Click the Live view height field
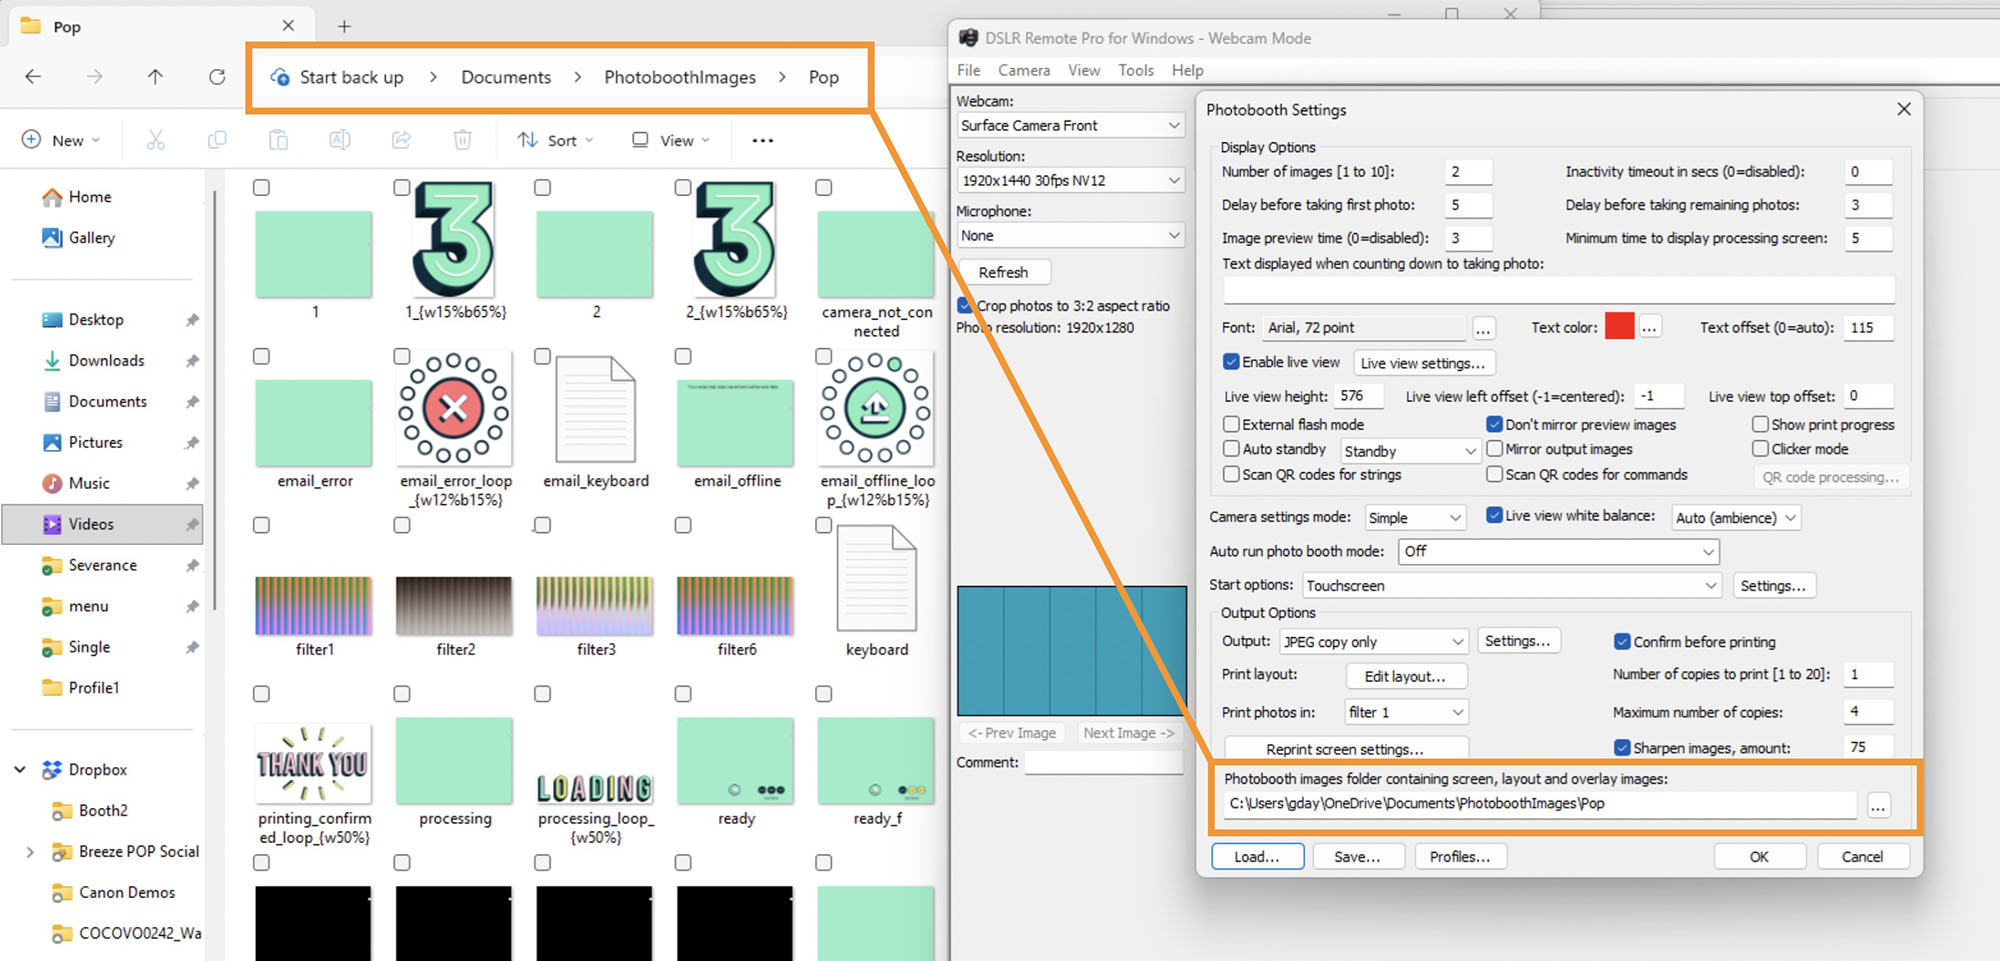Viewport: 2000px width, 961px height. [x=1359, y=396]
